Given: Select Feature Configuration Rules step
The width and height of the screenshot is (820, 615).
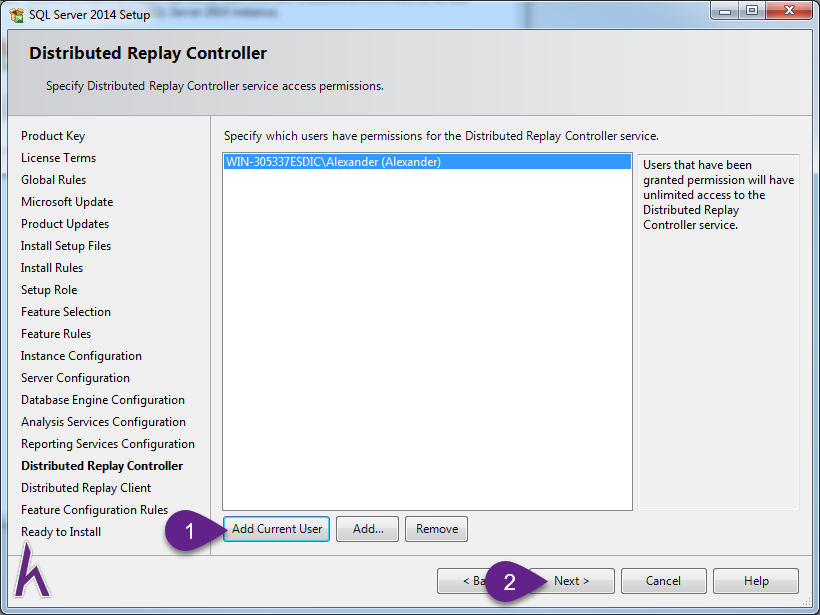Looking at the screenshot, I should pos(95,509).
